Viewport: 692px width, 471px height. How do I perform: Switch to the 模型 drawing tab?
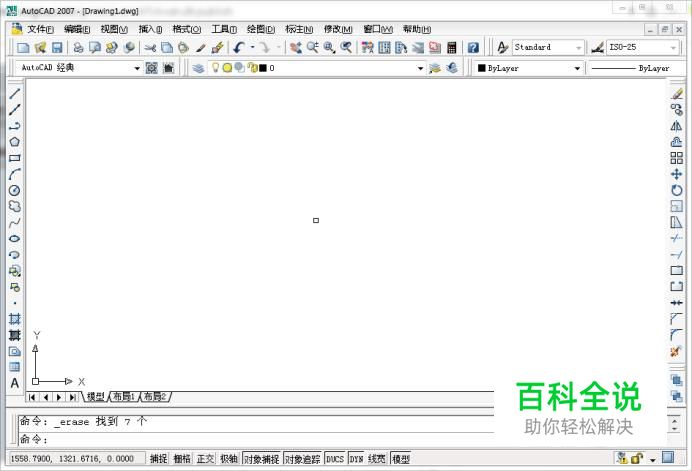pyautogui.click(x=95, y=396)
